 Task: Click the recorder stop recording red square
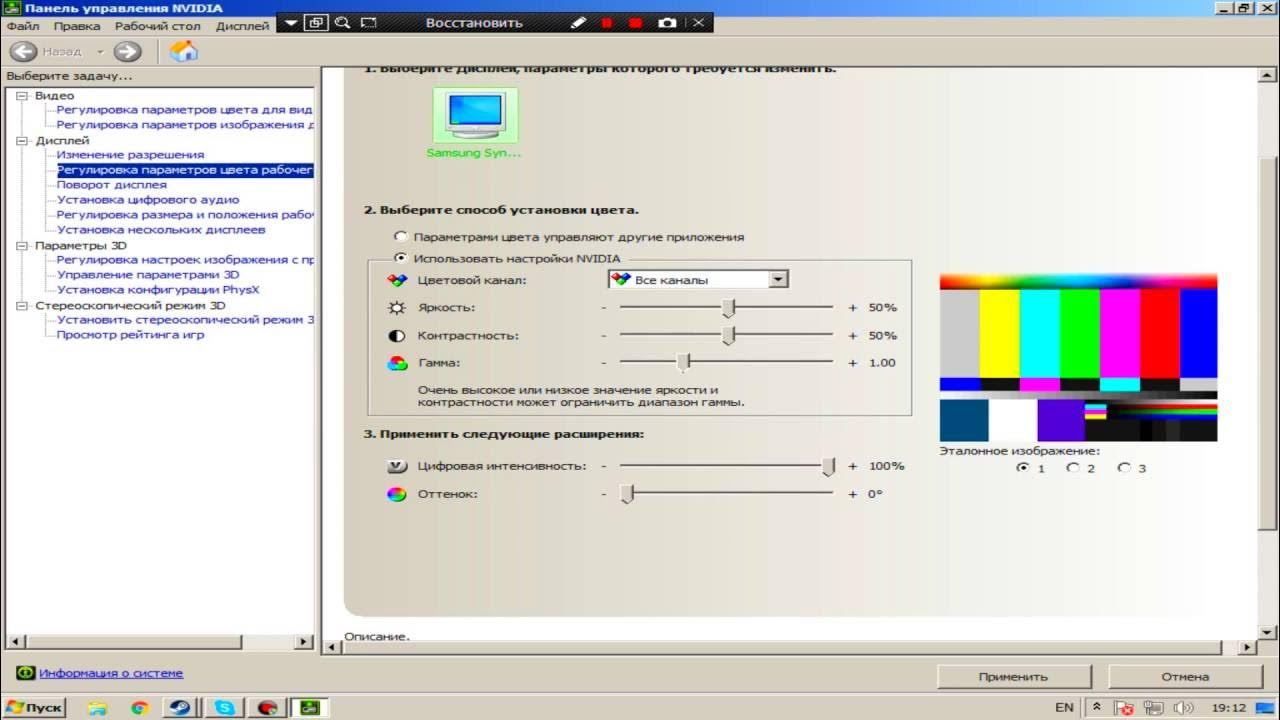(x=635, y=23)
